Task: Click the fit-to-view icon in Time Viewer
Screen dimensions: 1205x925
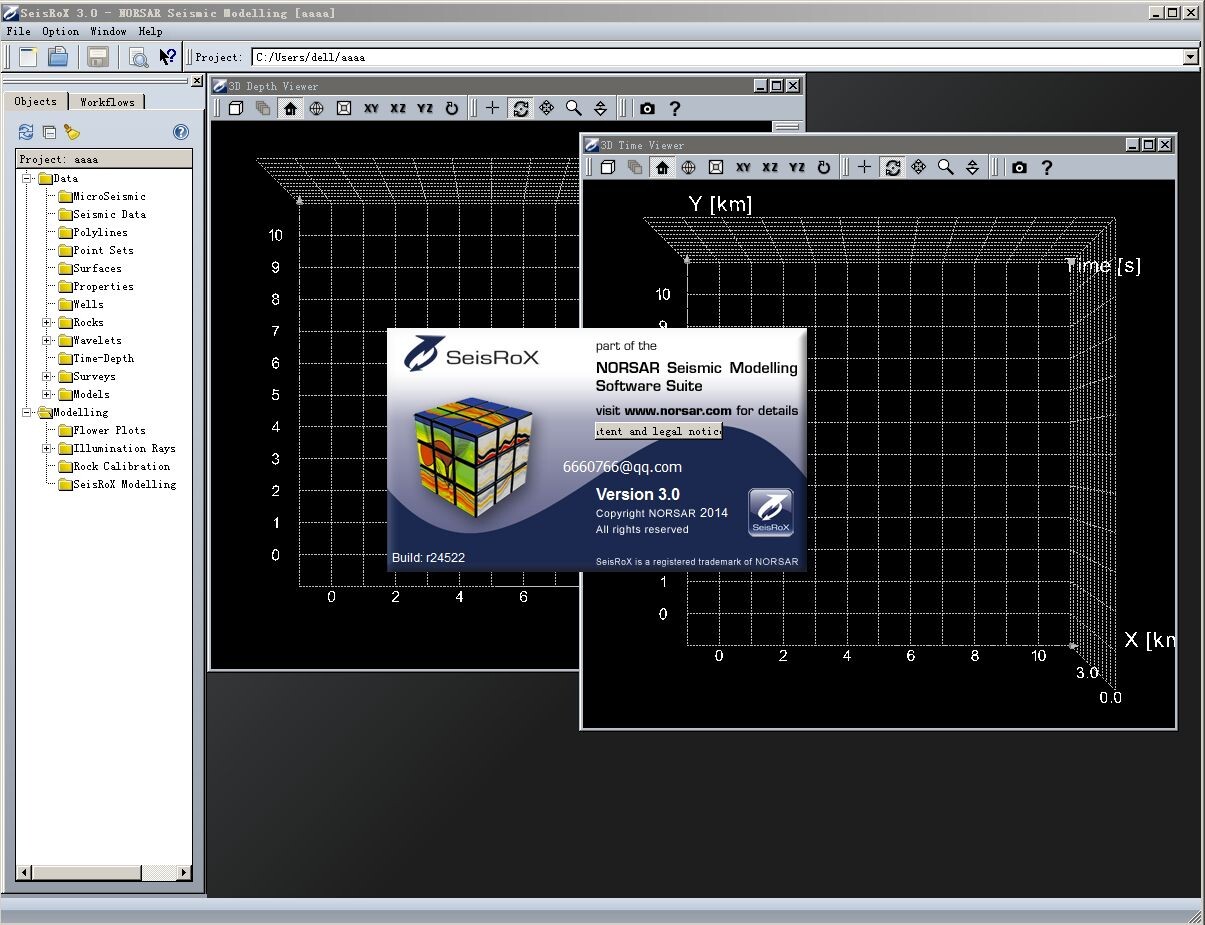Action: click(x=716, y=167)
